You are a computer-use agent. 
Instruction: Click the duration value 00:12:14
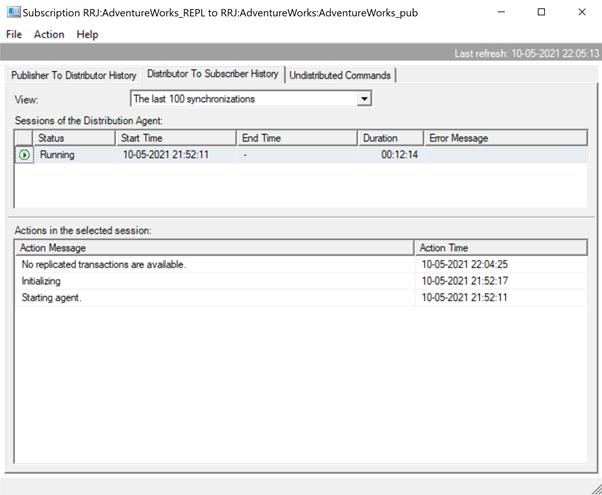399,155
